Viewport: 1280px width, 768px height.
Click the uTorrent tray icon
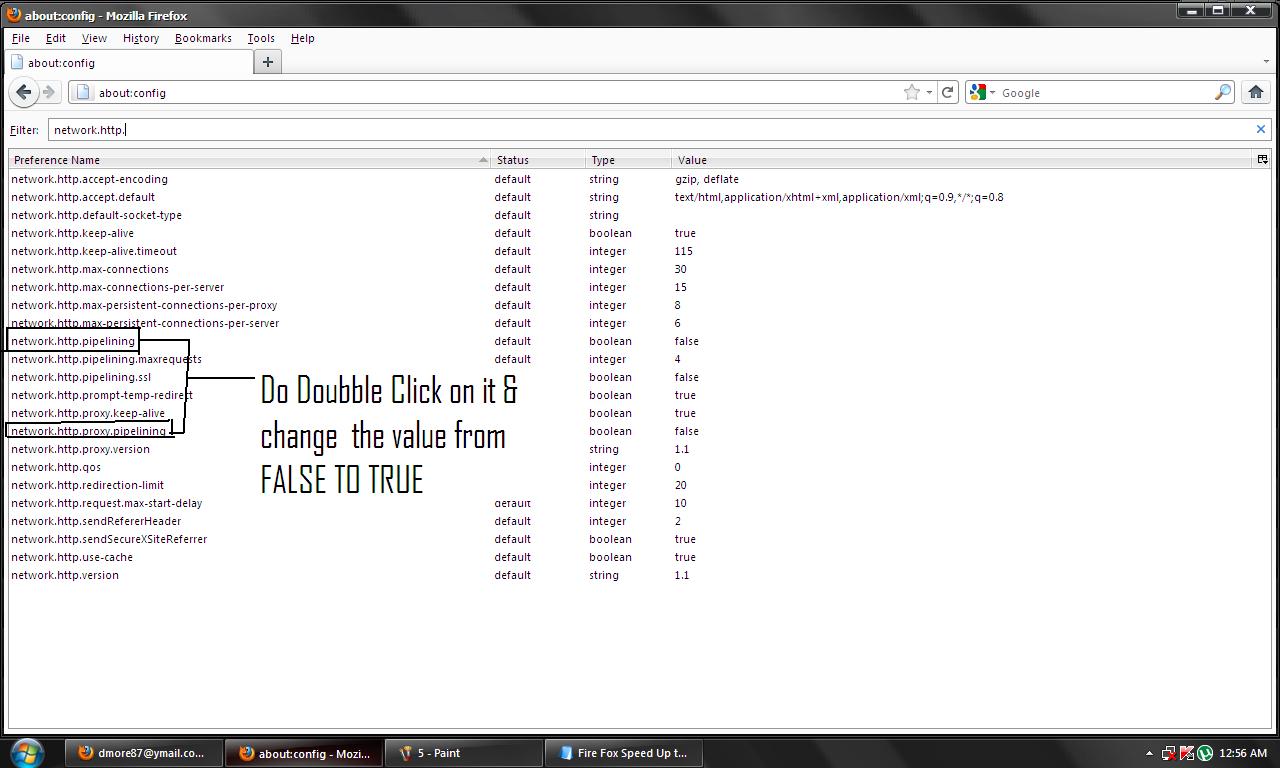(x=1204, y=753)
